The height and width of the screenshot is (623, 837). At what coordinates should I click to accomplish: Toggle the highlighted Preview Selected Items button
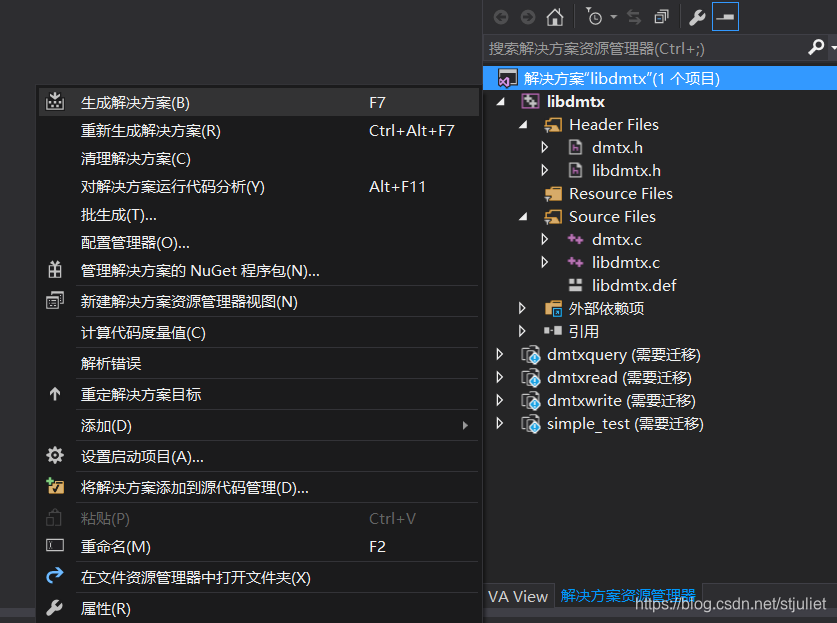pos(723,16)
